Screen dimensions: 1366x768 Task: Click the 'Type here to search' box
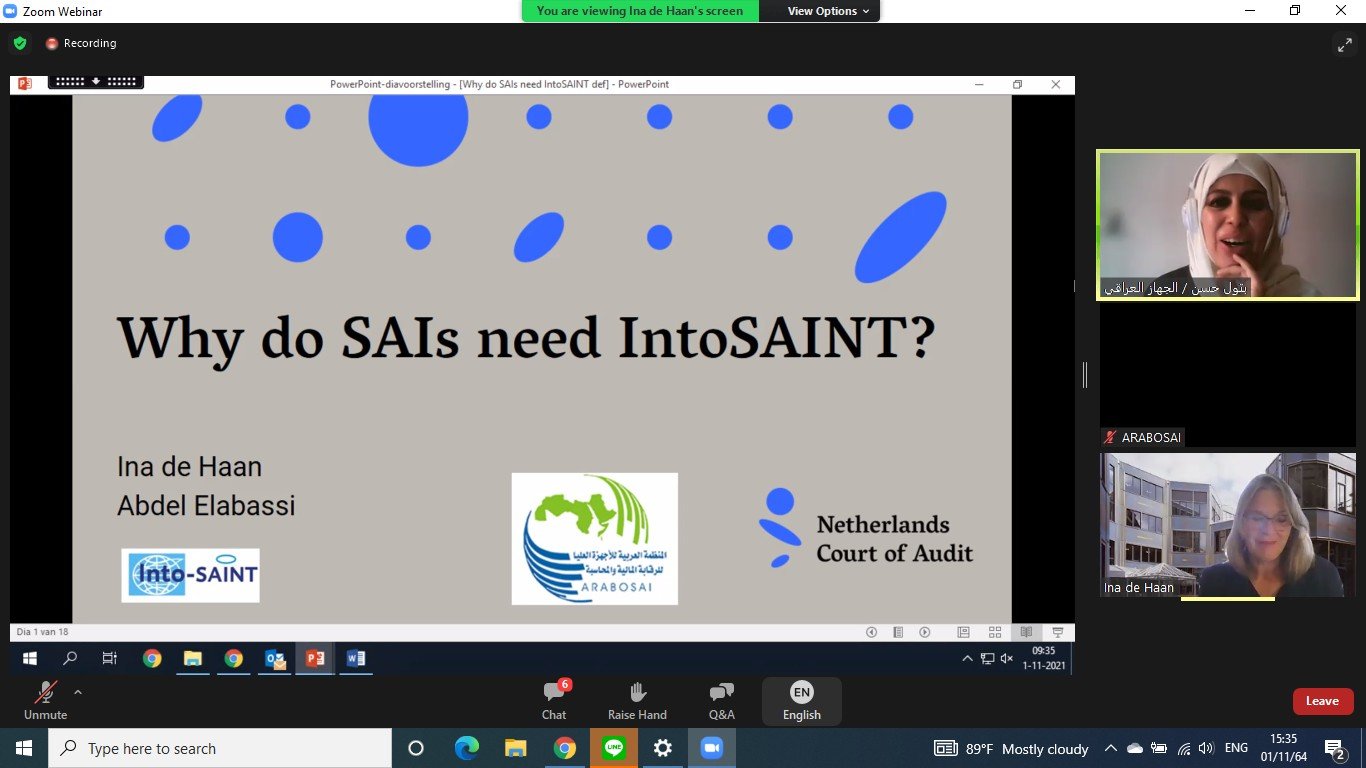[x=220, y=748]
